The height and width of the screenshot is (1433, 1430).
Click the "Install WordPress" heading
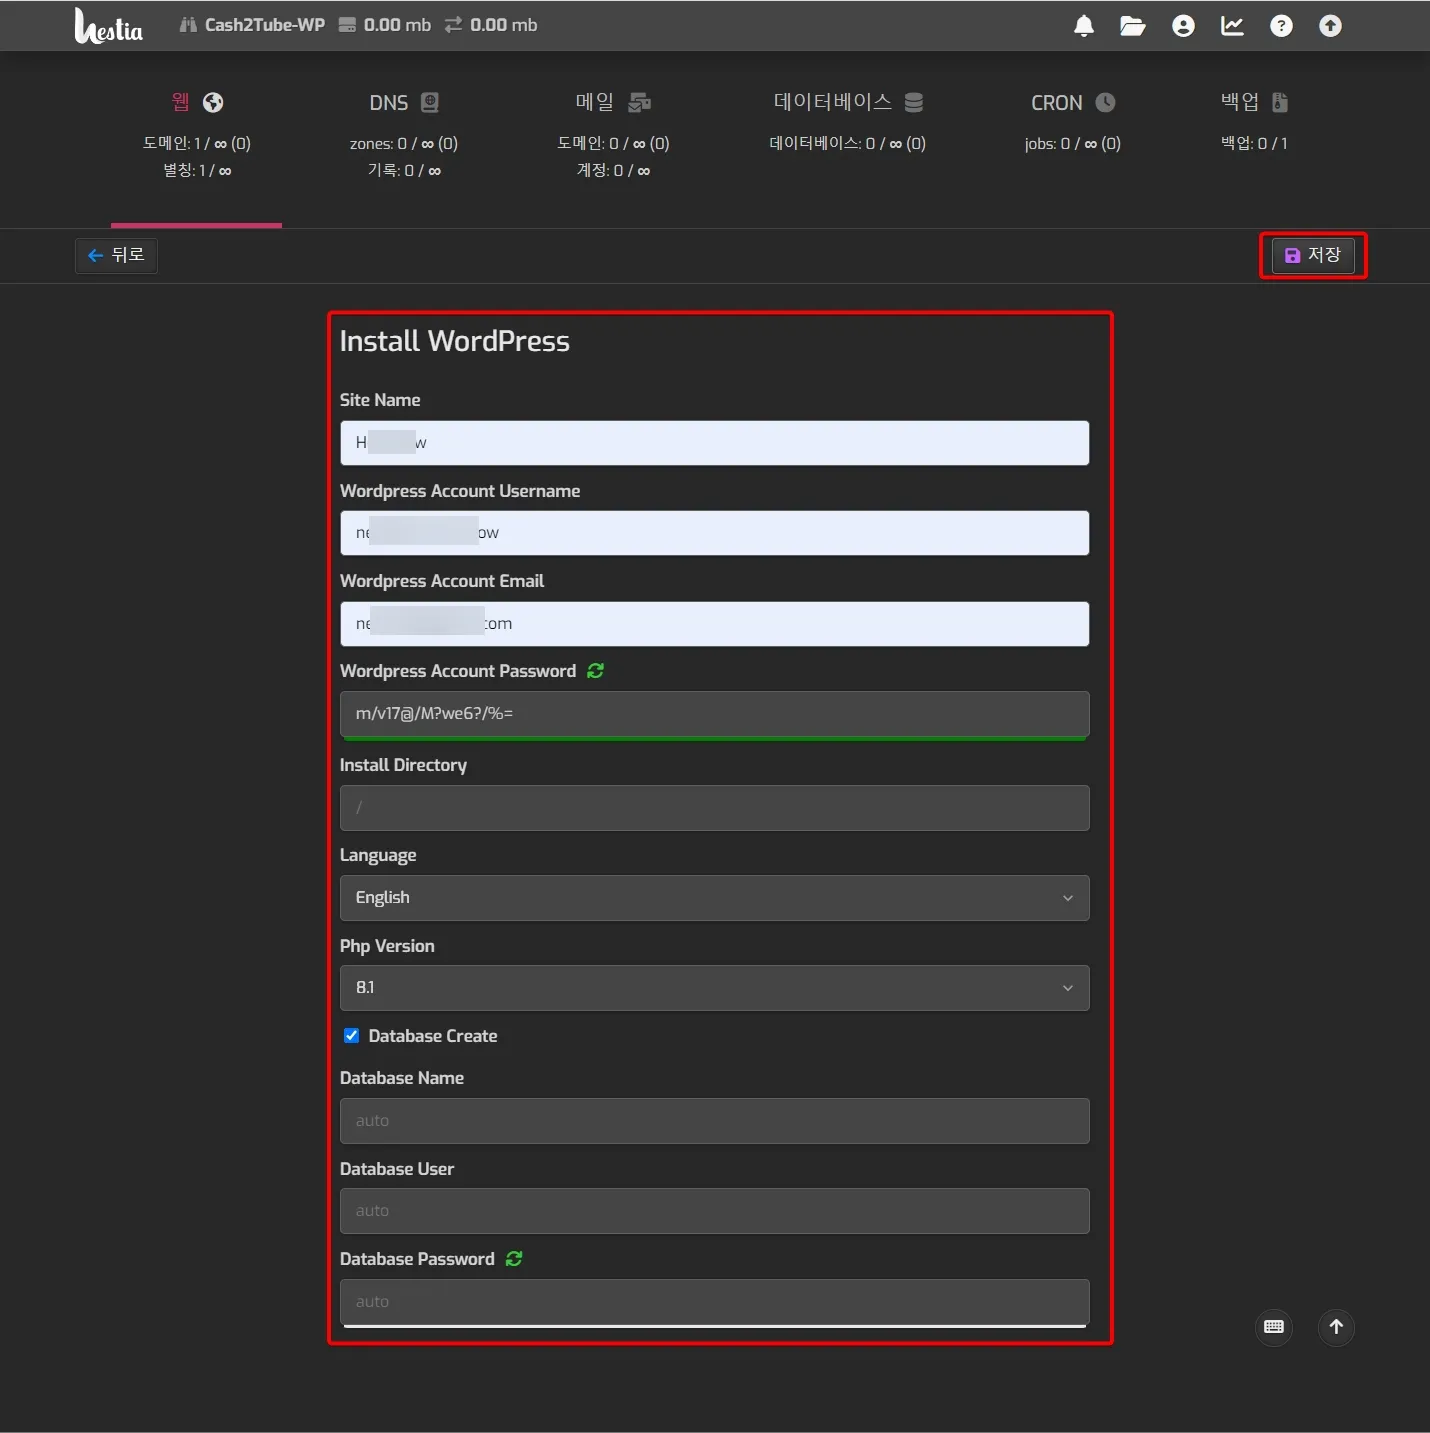click(x=455, y=341)
